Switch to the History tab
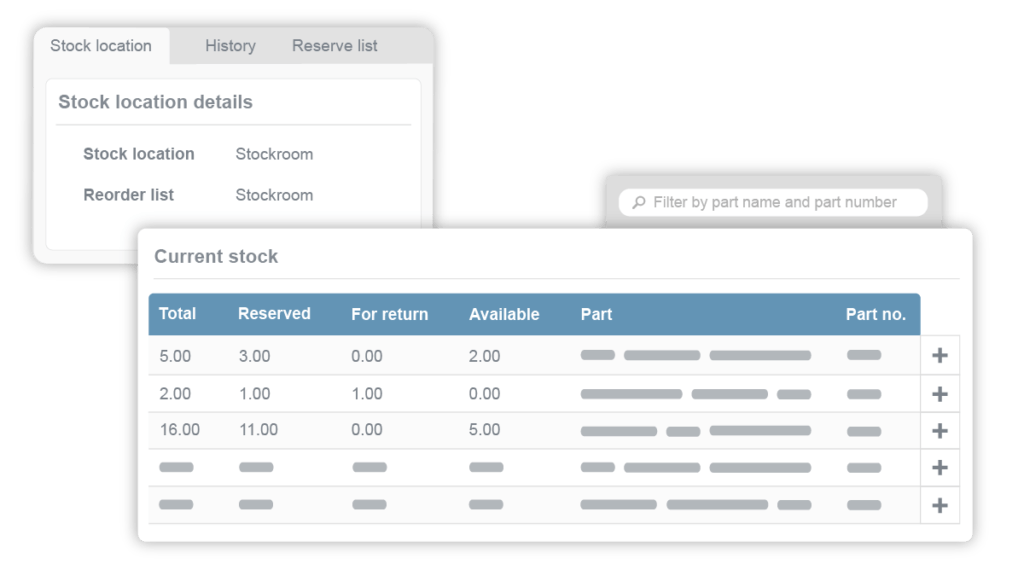Viewport: 1024px width, 576px height. point(229,46)
